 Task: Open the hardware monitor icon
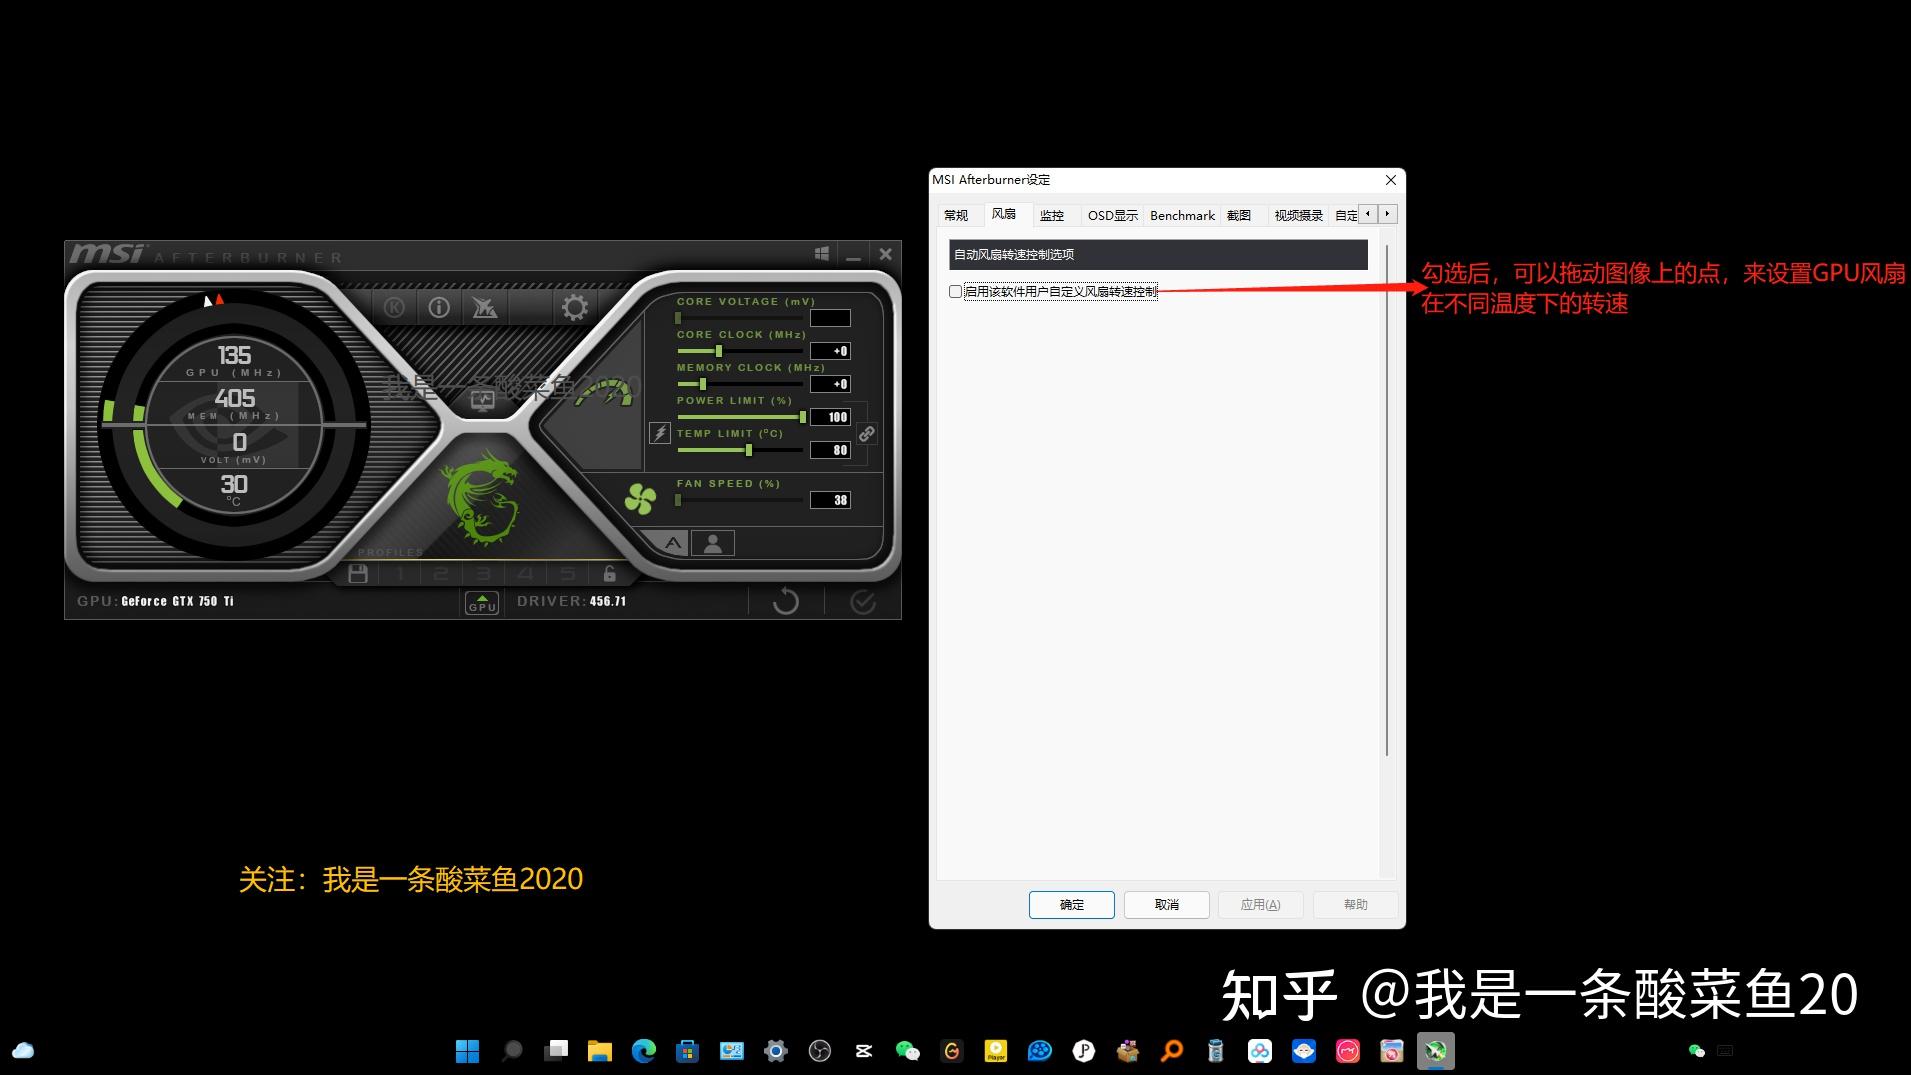point(483,400)
